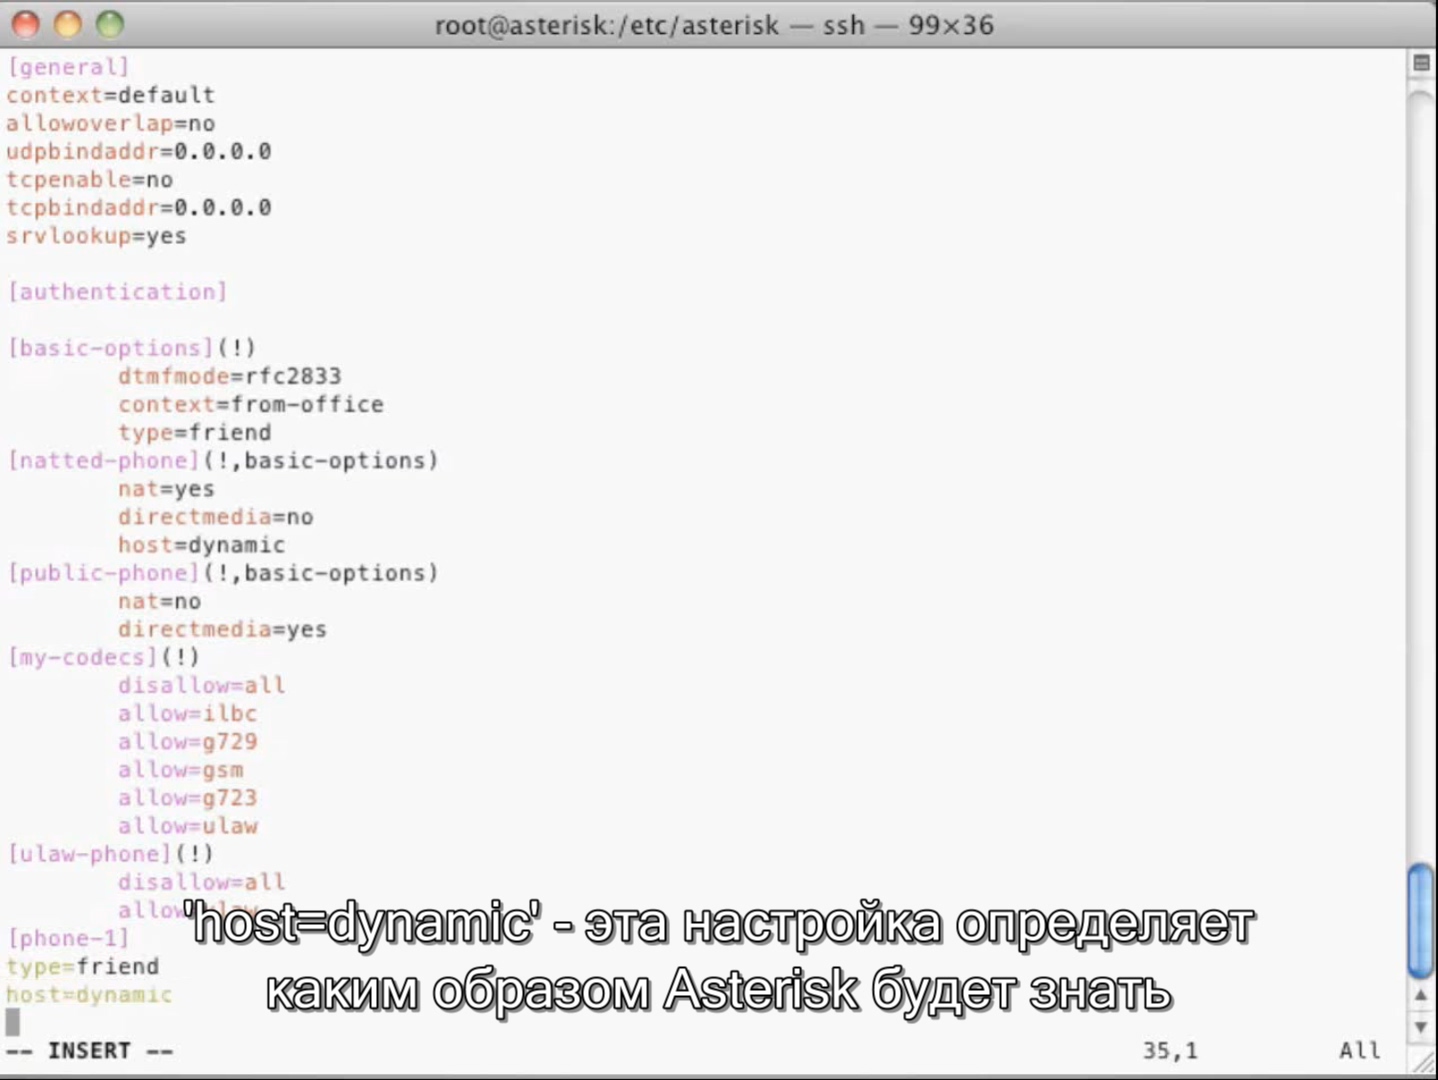The height and width of the screenshot is (1080, 1438).
Task: Click the -- INSERT -- mode indicator
Action: pos(89,1051)
